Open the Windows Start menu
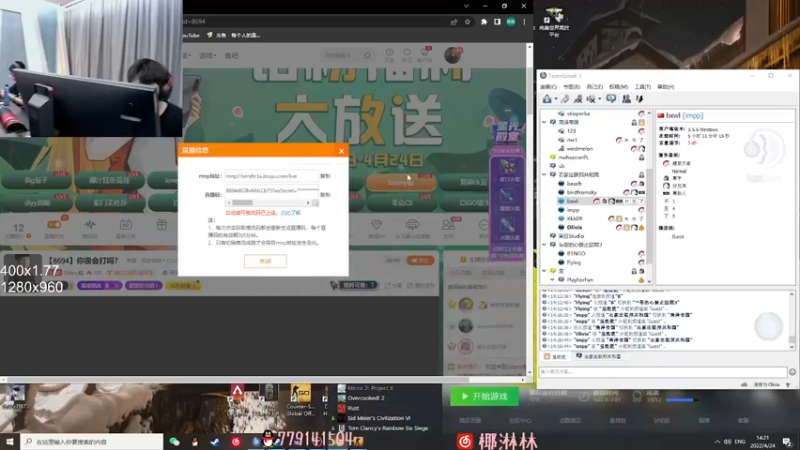Image resolution: width=800 pixels, height=450 pixels. click(9, 441)
